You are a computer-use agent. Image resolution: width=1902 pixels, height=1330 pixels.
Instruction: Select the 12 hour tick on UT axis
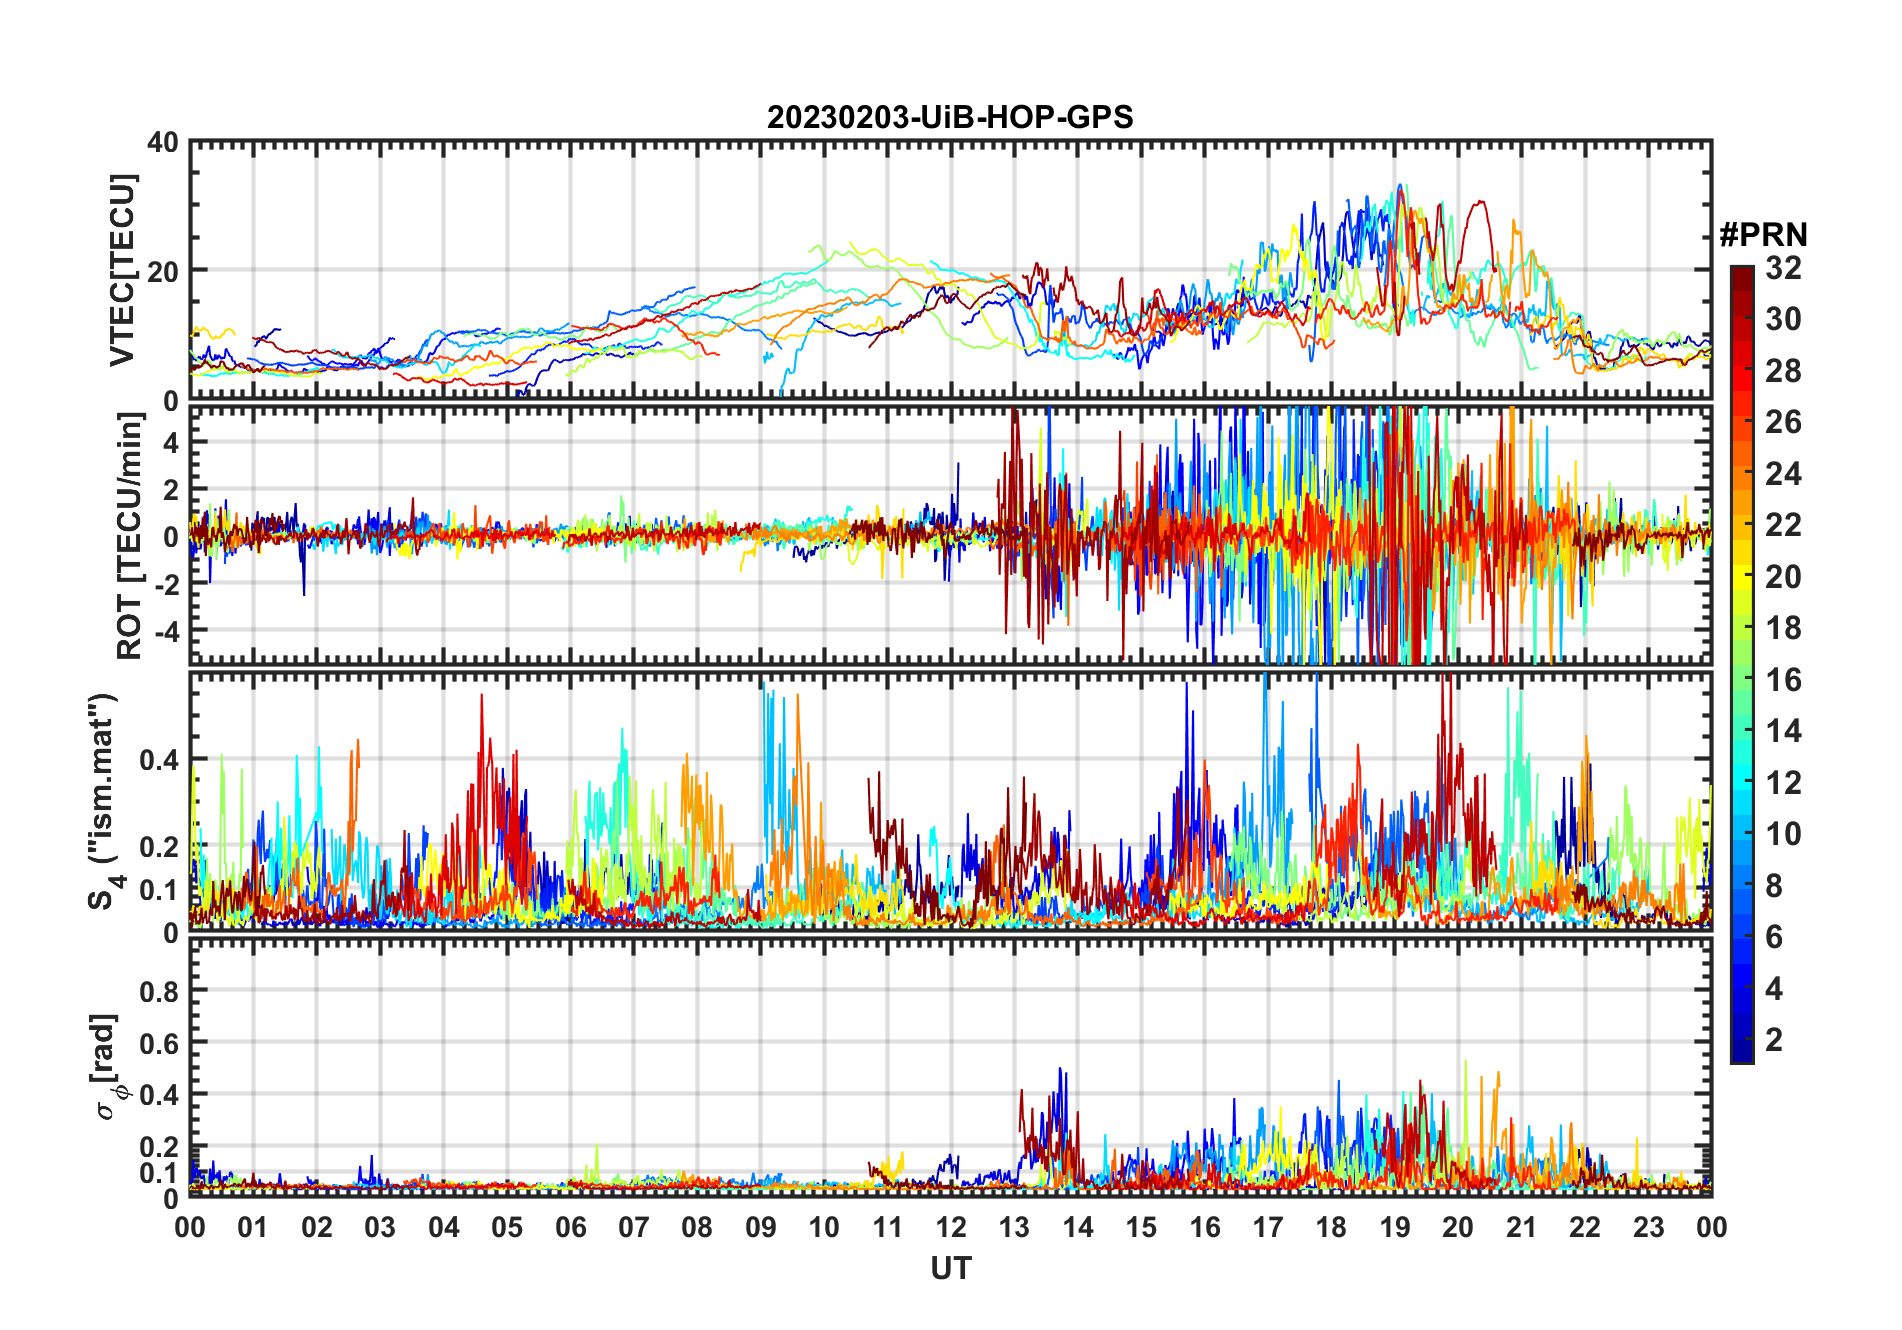951,1227
